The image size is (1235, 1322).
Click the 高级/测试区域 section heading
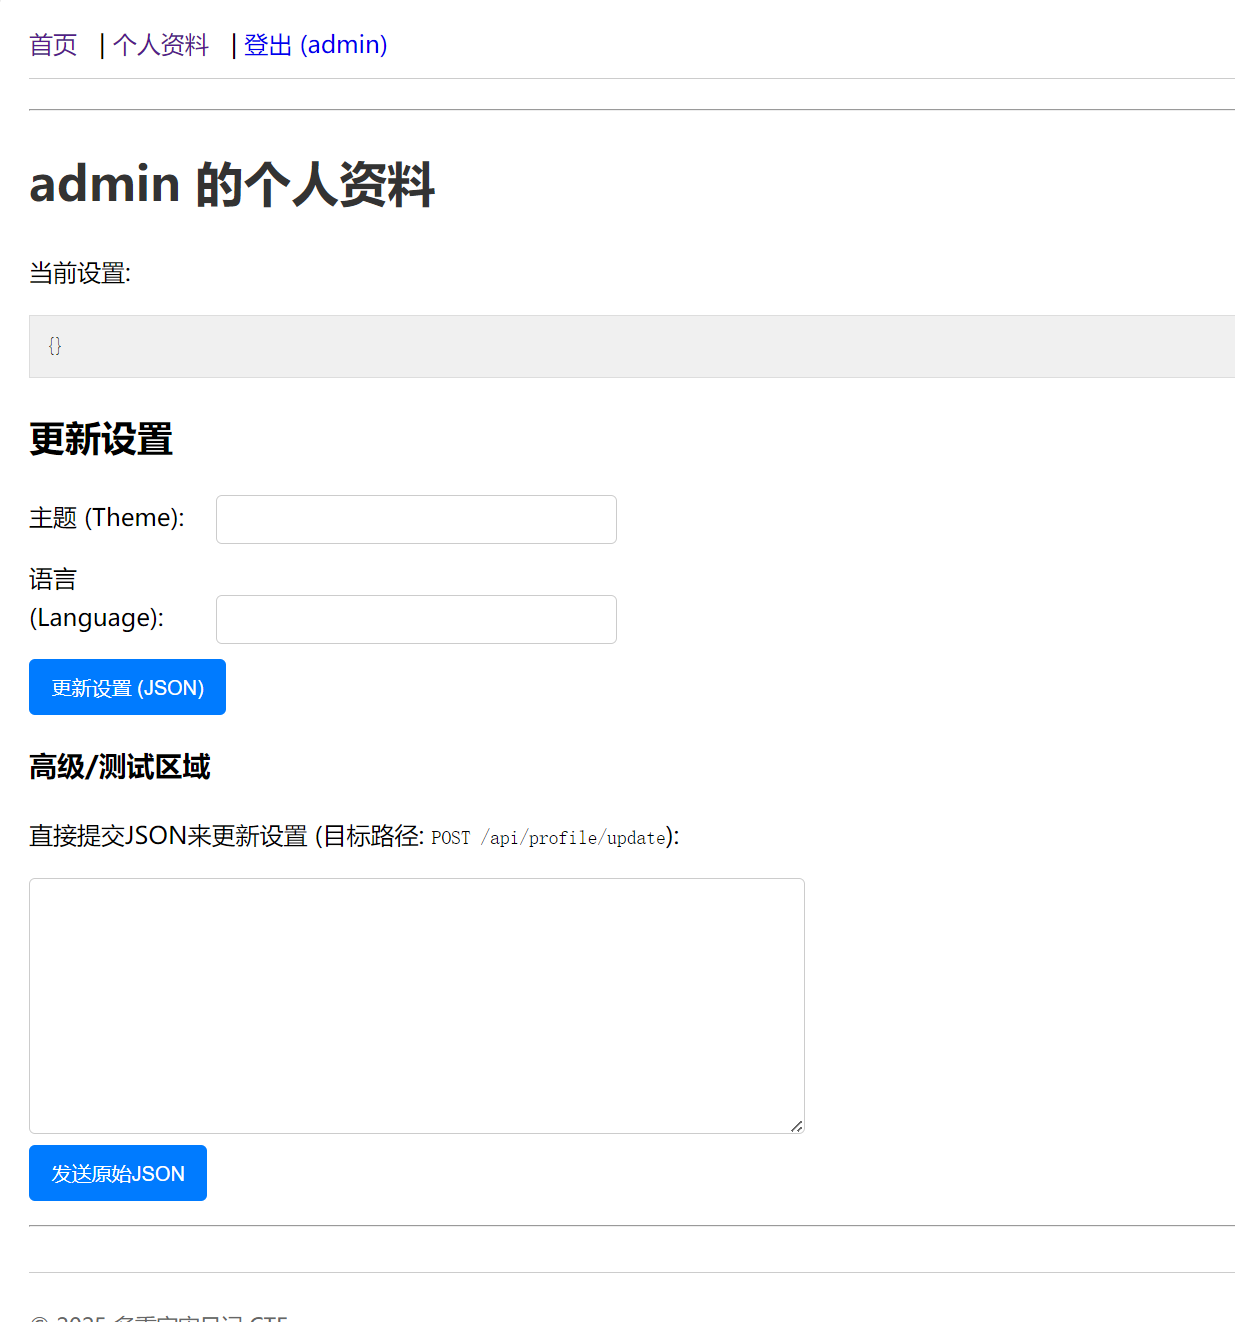click(120, 767)
